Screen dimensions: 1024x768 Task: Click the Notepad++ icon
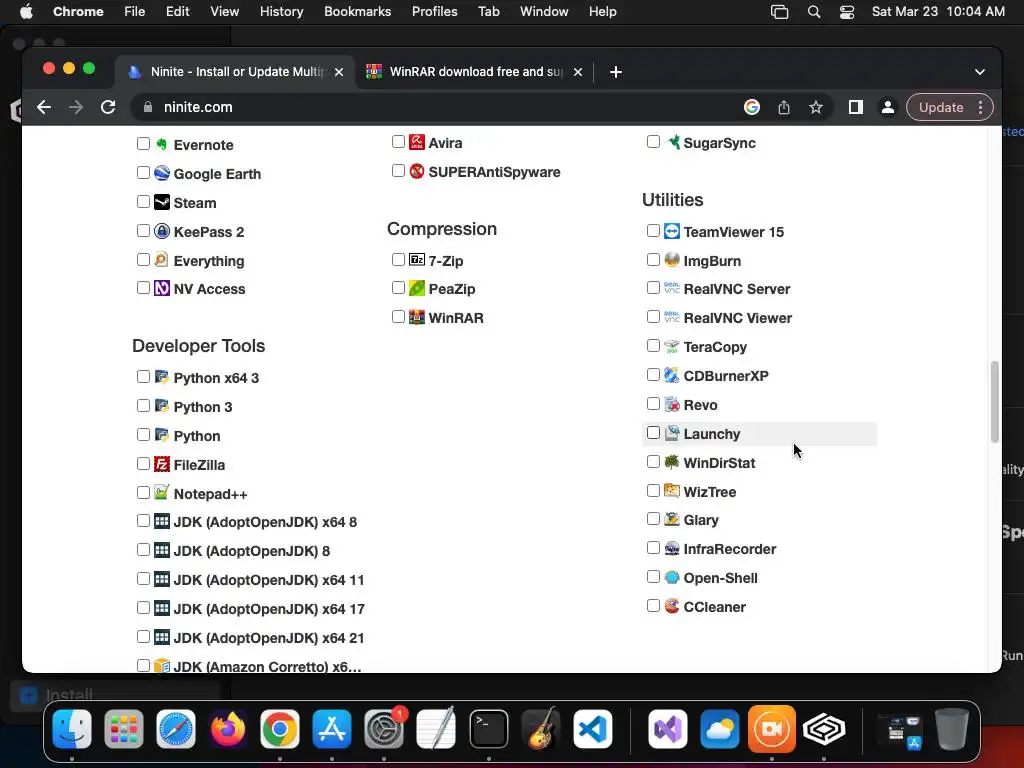[161, 493]
